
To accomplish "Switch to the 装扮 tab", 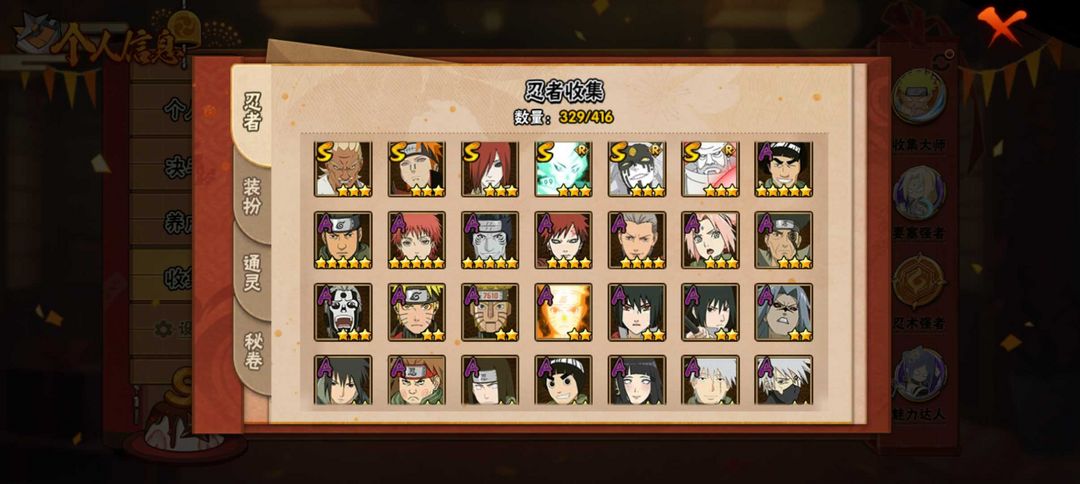I will point(253,196).
